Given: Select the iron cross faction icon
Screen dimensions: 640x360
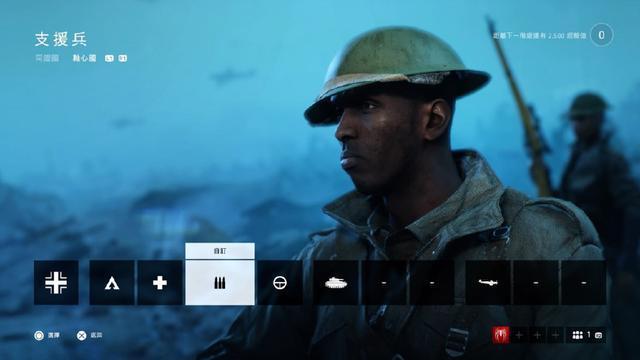Looking at the screenshot, I should coord(56,282).
